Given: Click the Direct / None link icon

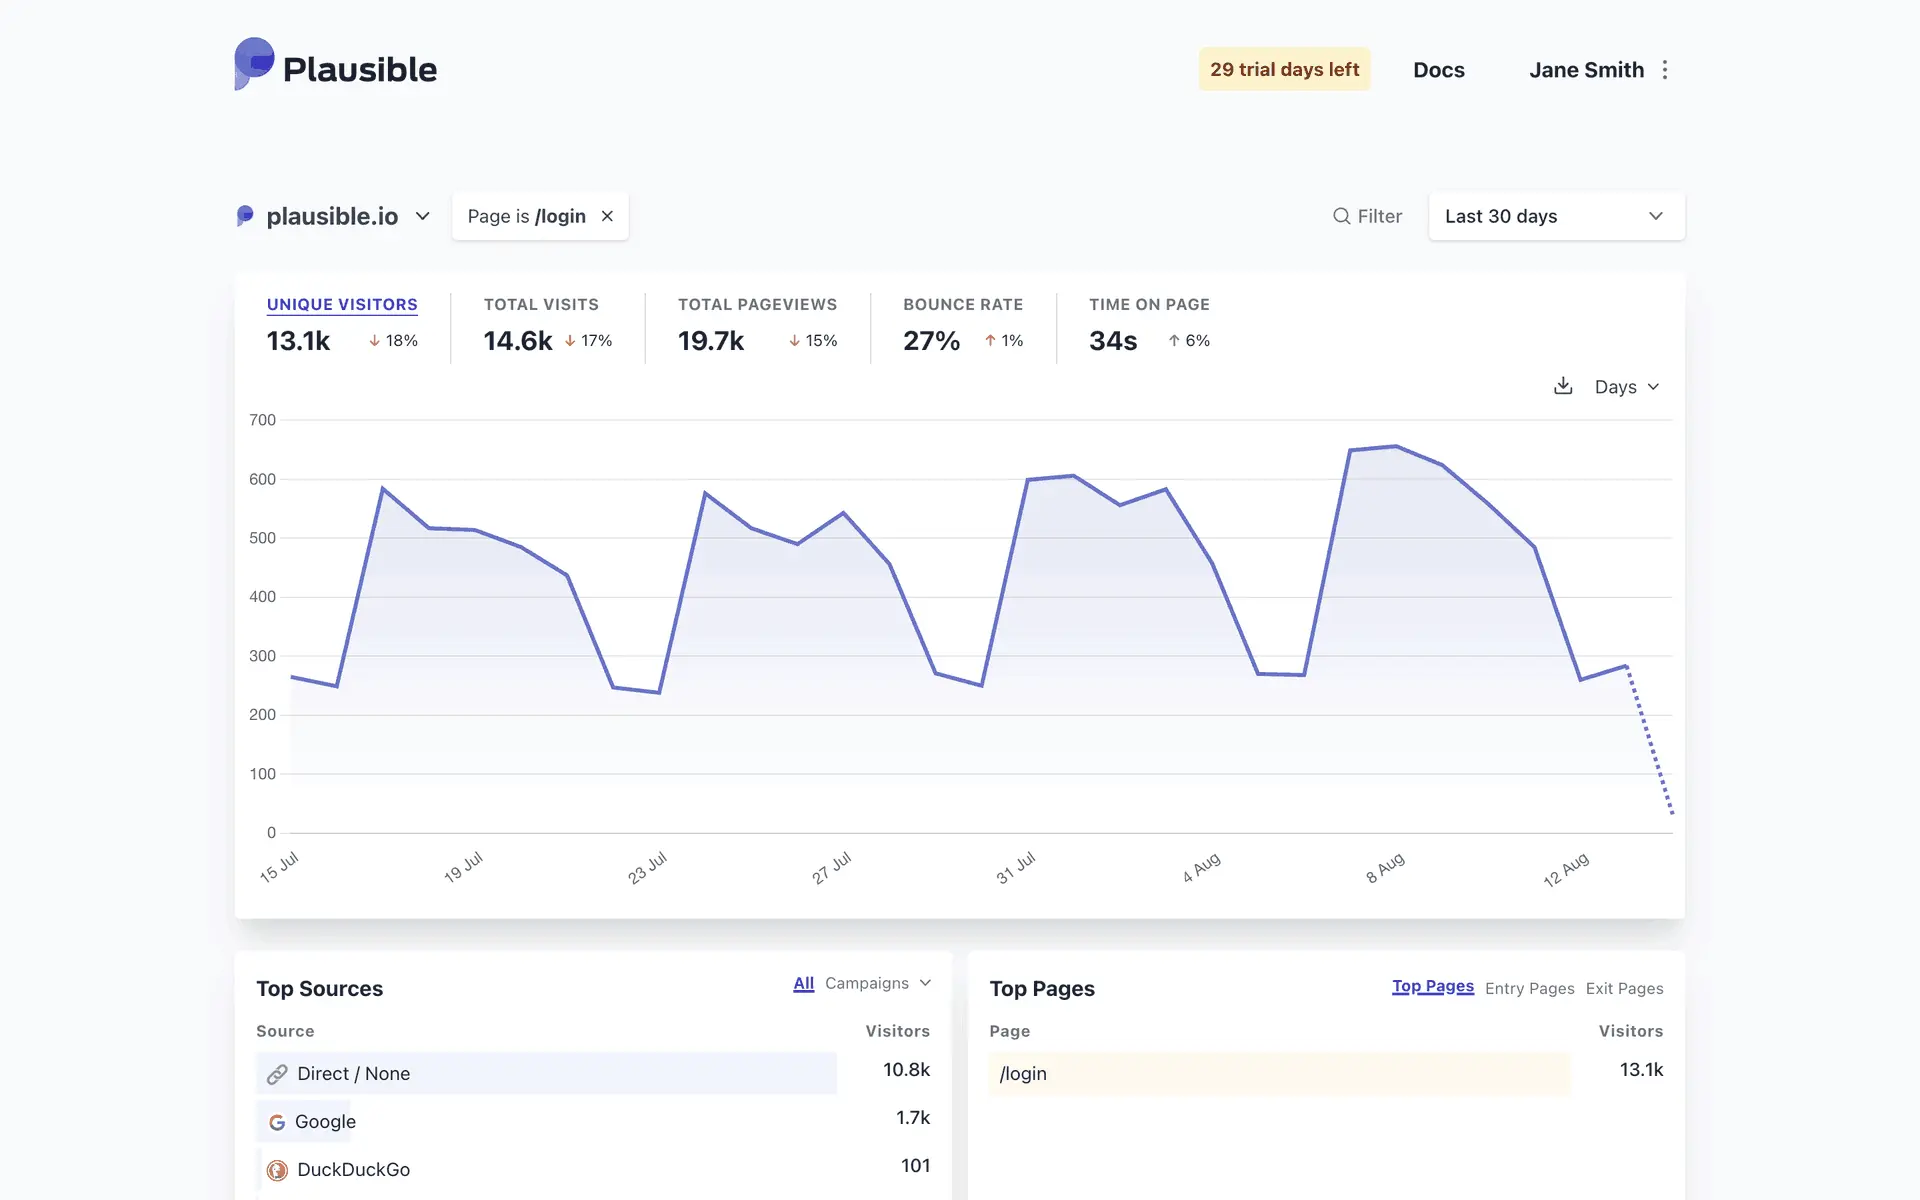Looking at the screenshot, I should tap(277, 1074).
